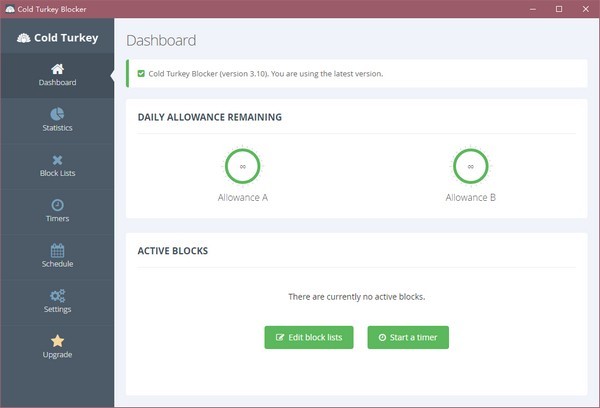
Task: Open the Dashboard home icon
Action: (x=57, y=69)
